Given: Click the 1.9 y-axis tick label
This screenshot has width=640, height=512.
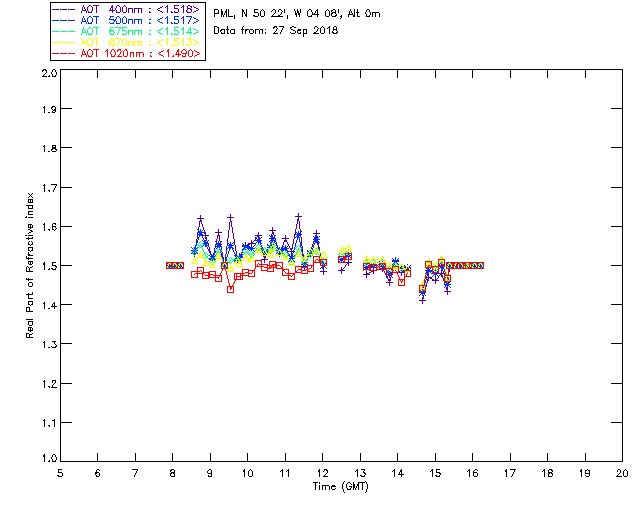Looking at the screenshot, I should coord(49,109).
